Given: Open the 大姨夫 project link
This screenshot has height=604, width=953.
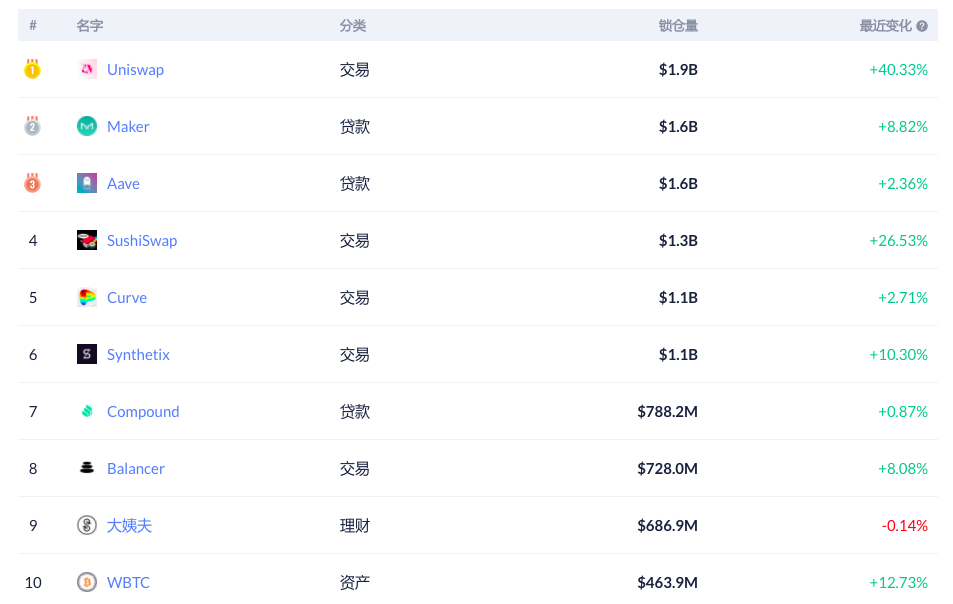Looking at the screenshot, I should tap(129, 525).
